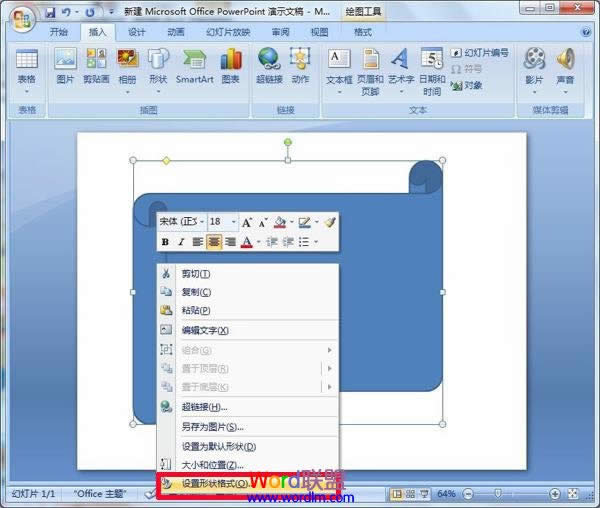Open the PowerPoint help icon

585,32
